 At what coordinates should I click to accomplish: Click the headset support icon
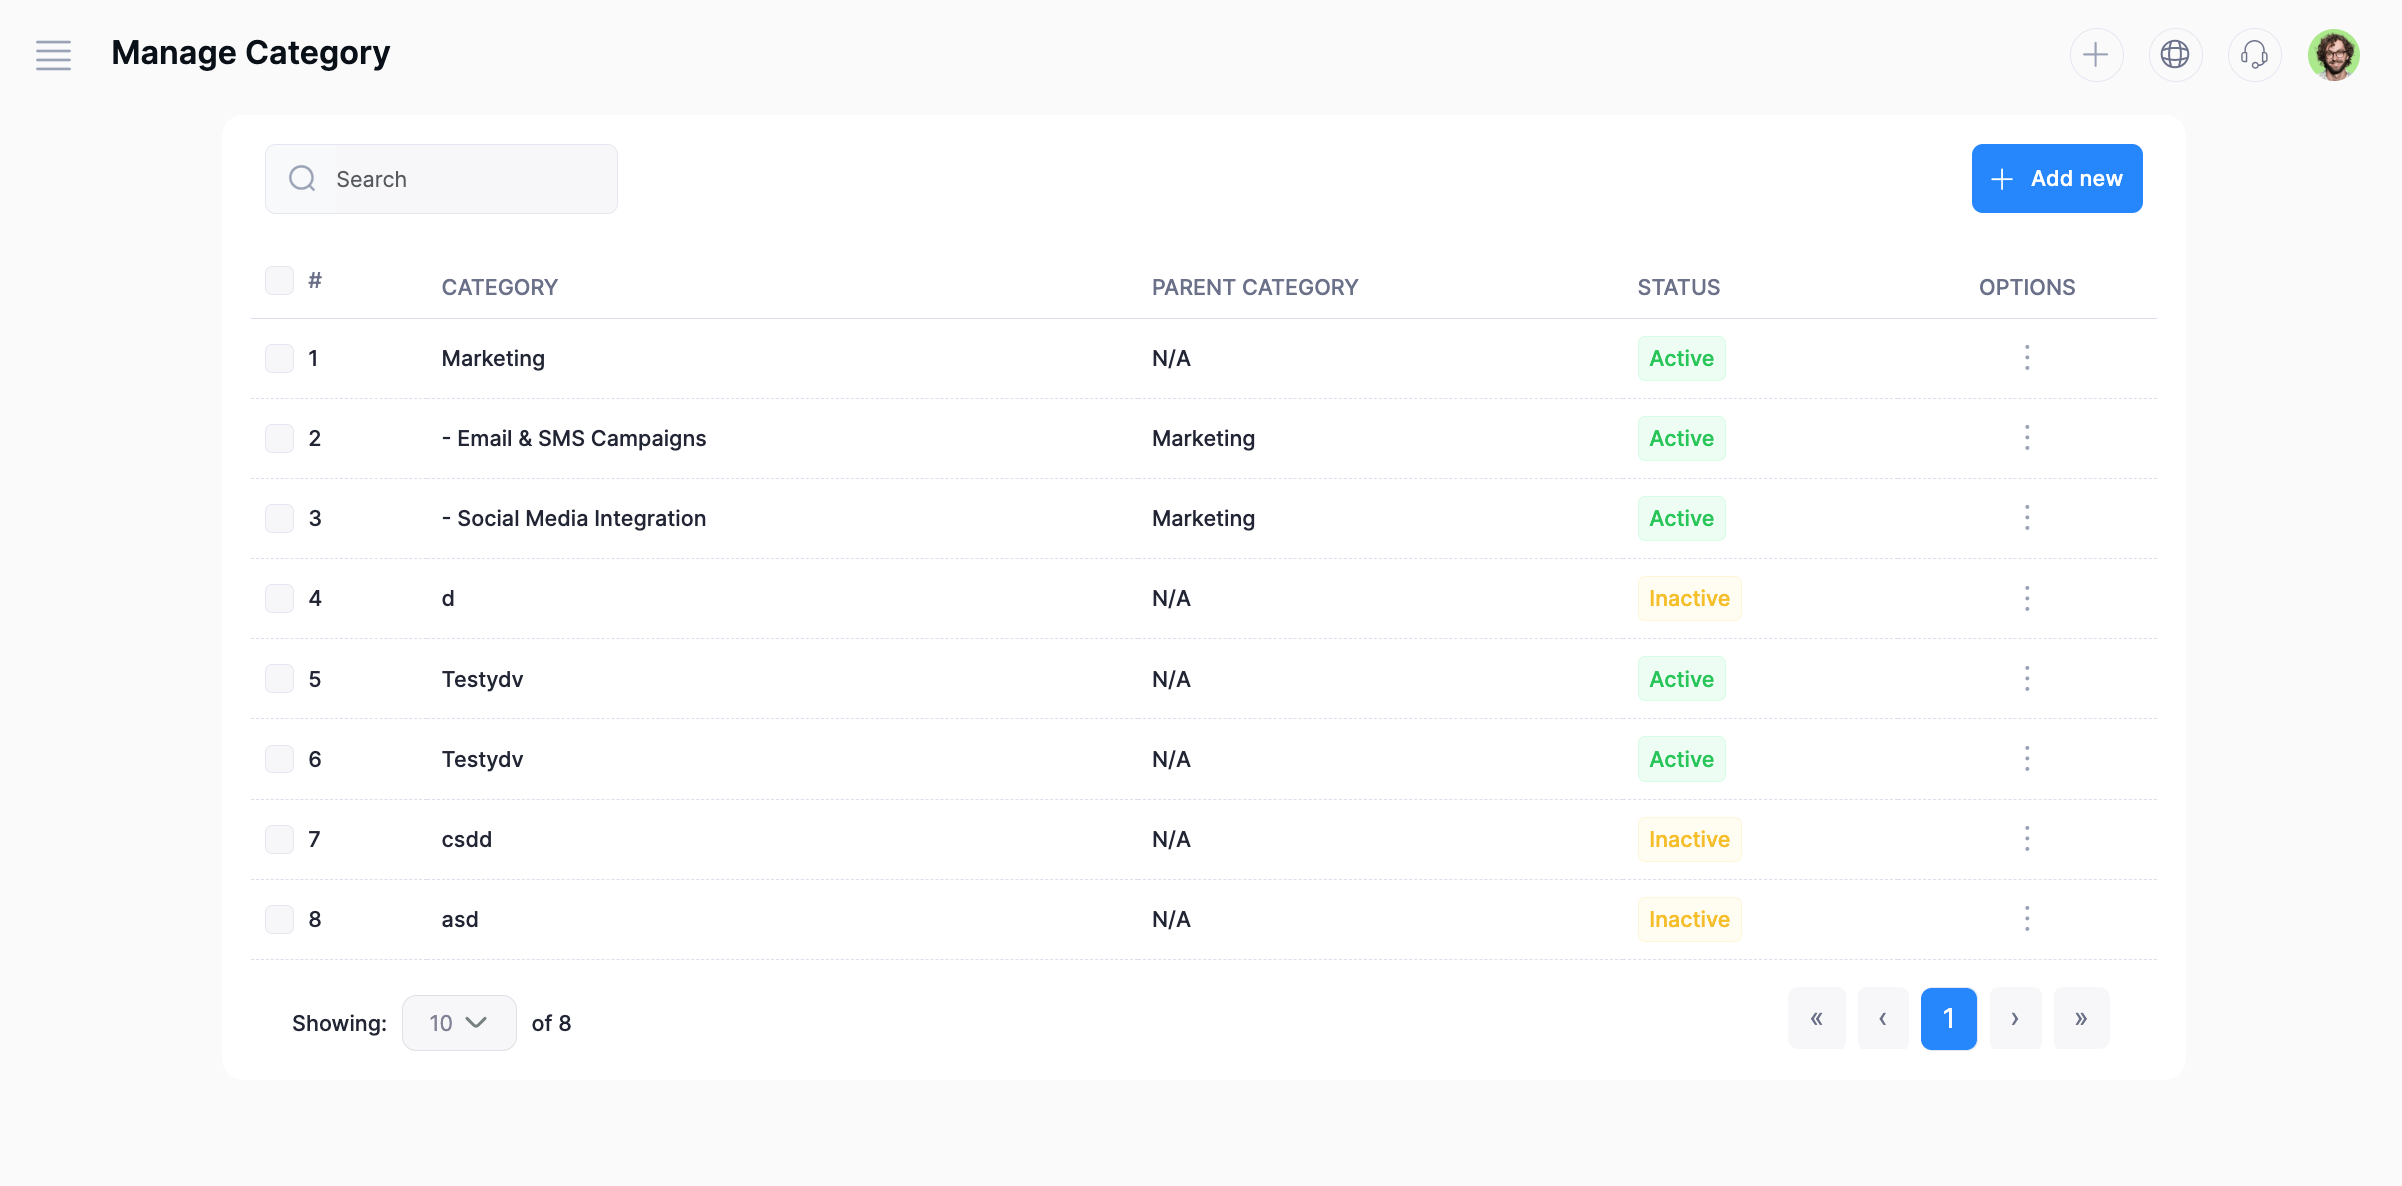click(x=2254, y=55)
